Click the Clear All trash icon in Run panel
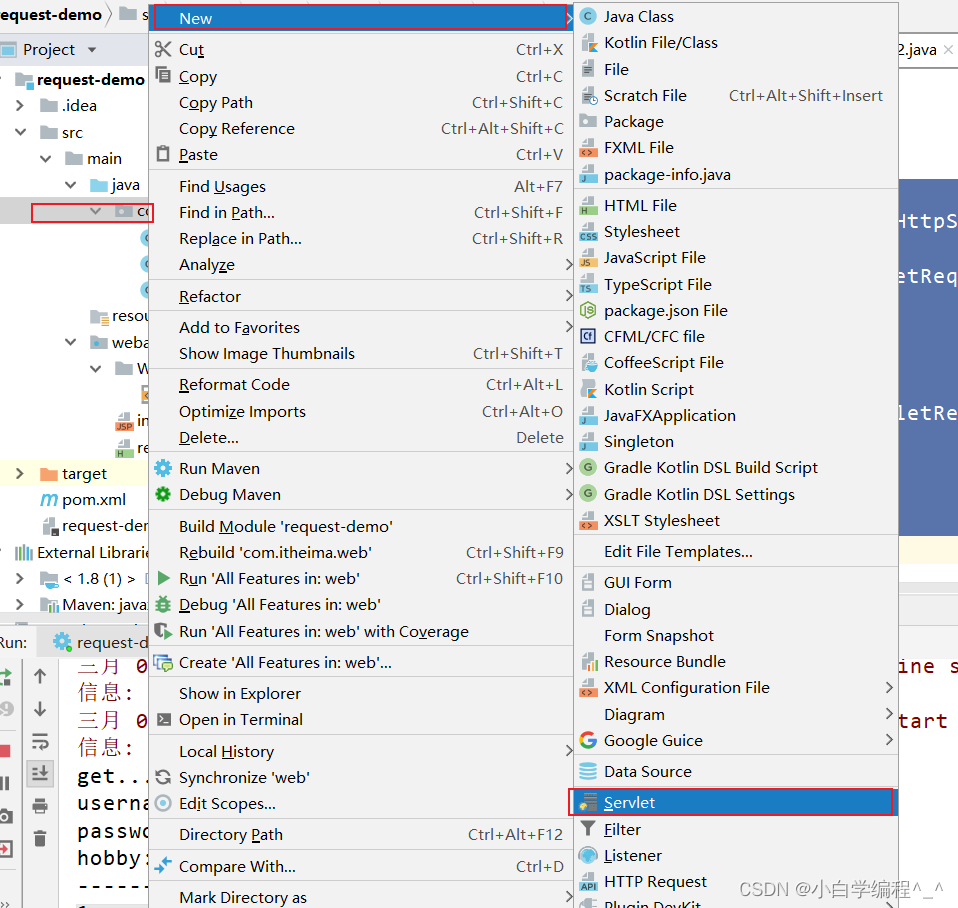This screenshot has height=908, width=958. 40,838
